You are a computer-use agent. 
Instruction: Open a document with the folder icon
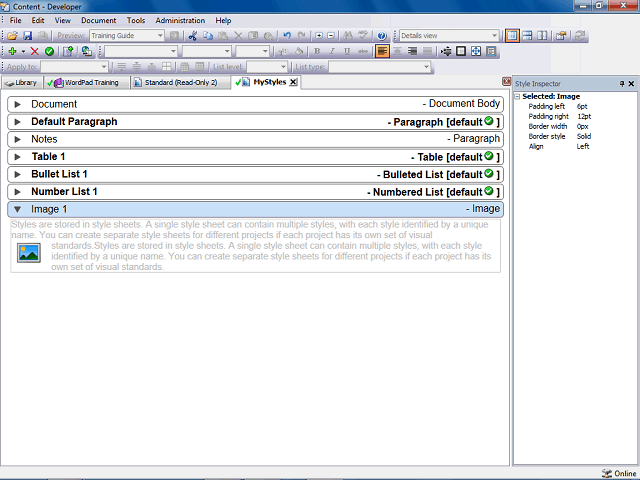click(x=12, y=36)
